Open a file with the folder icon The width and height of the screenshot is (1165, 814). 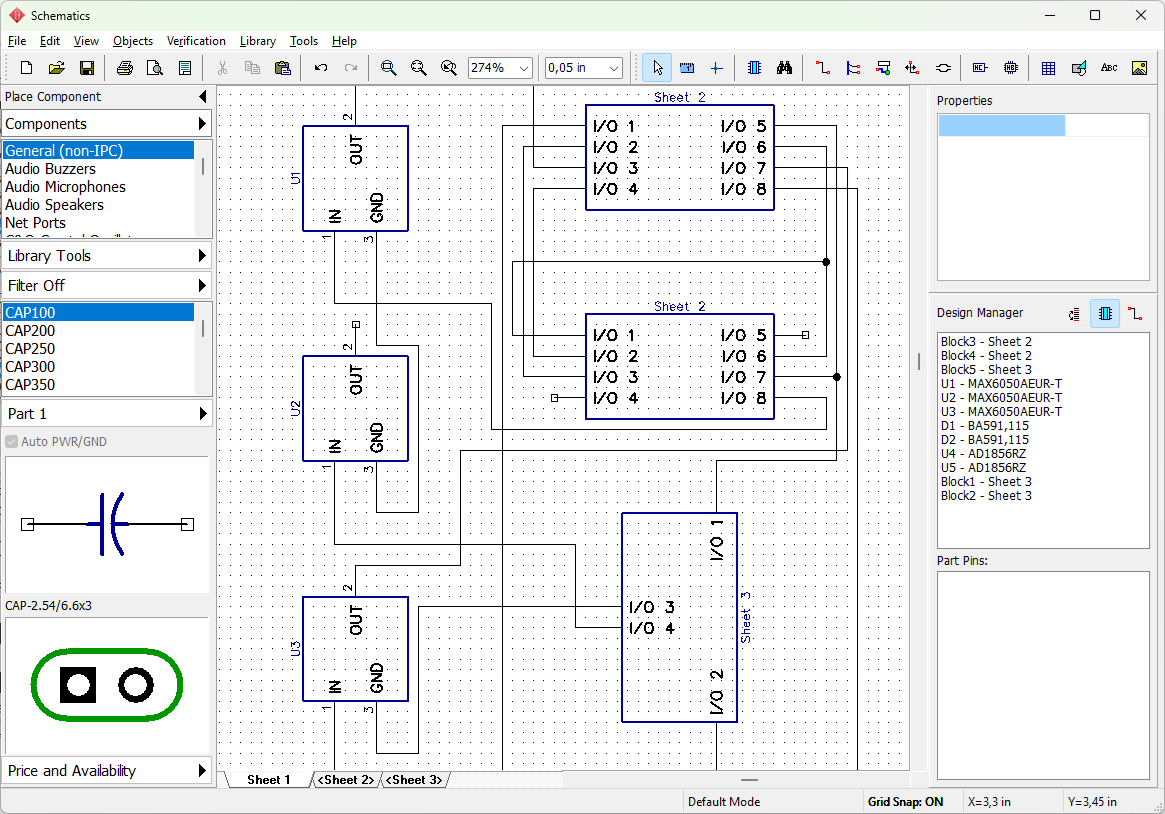tap(56, 68)
